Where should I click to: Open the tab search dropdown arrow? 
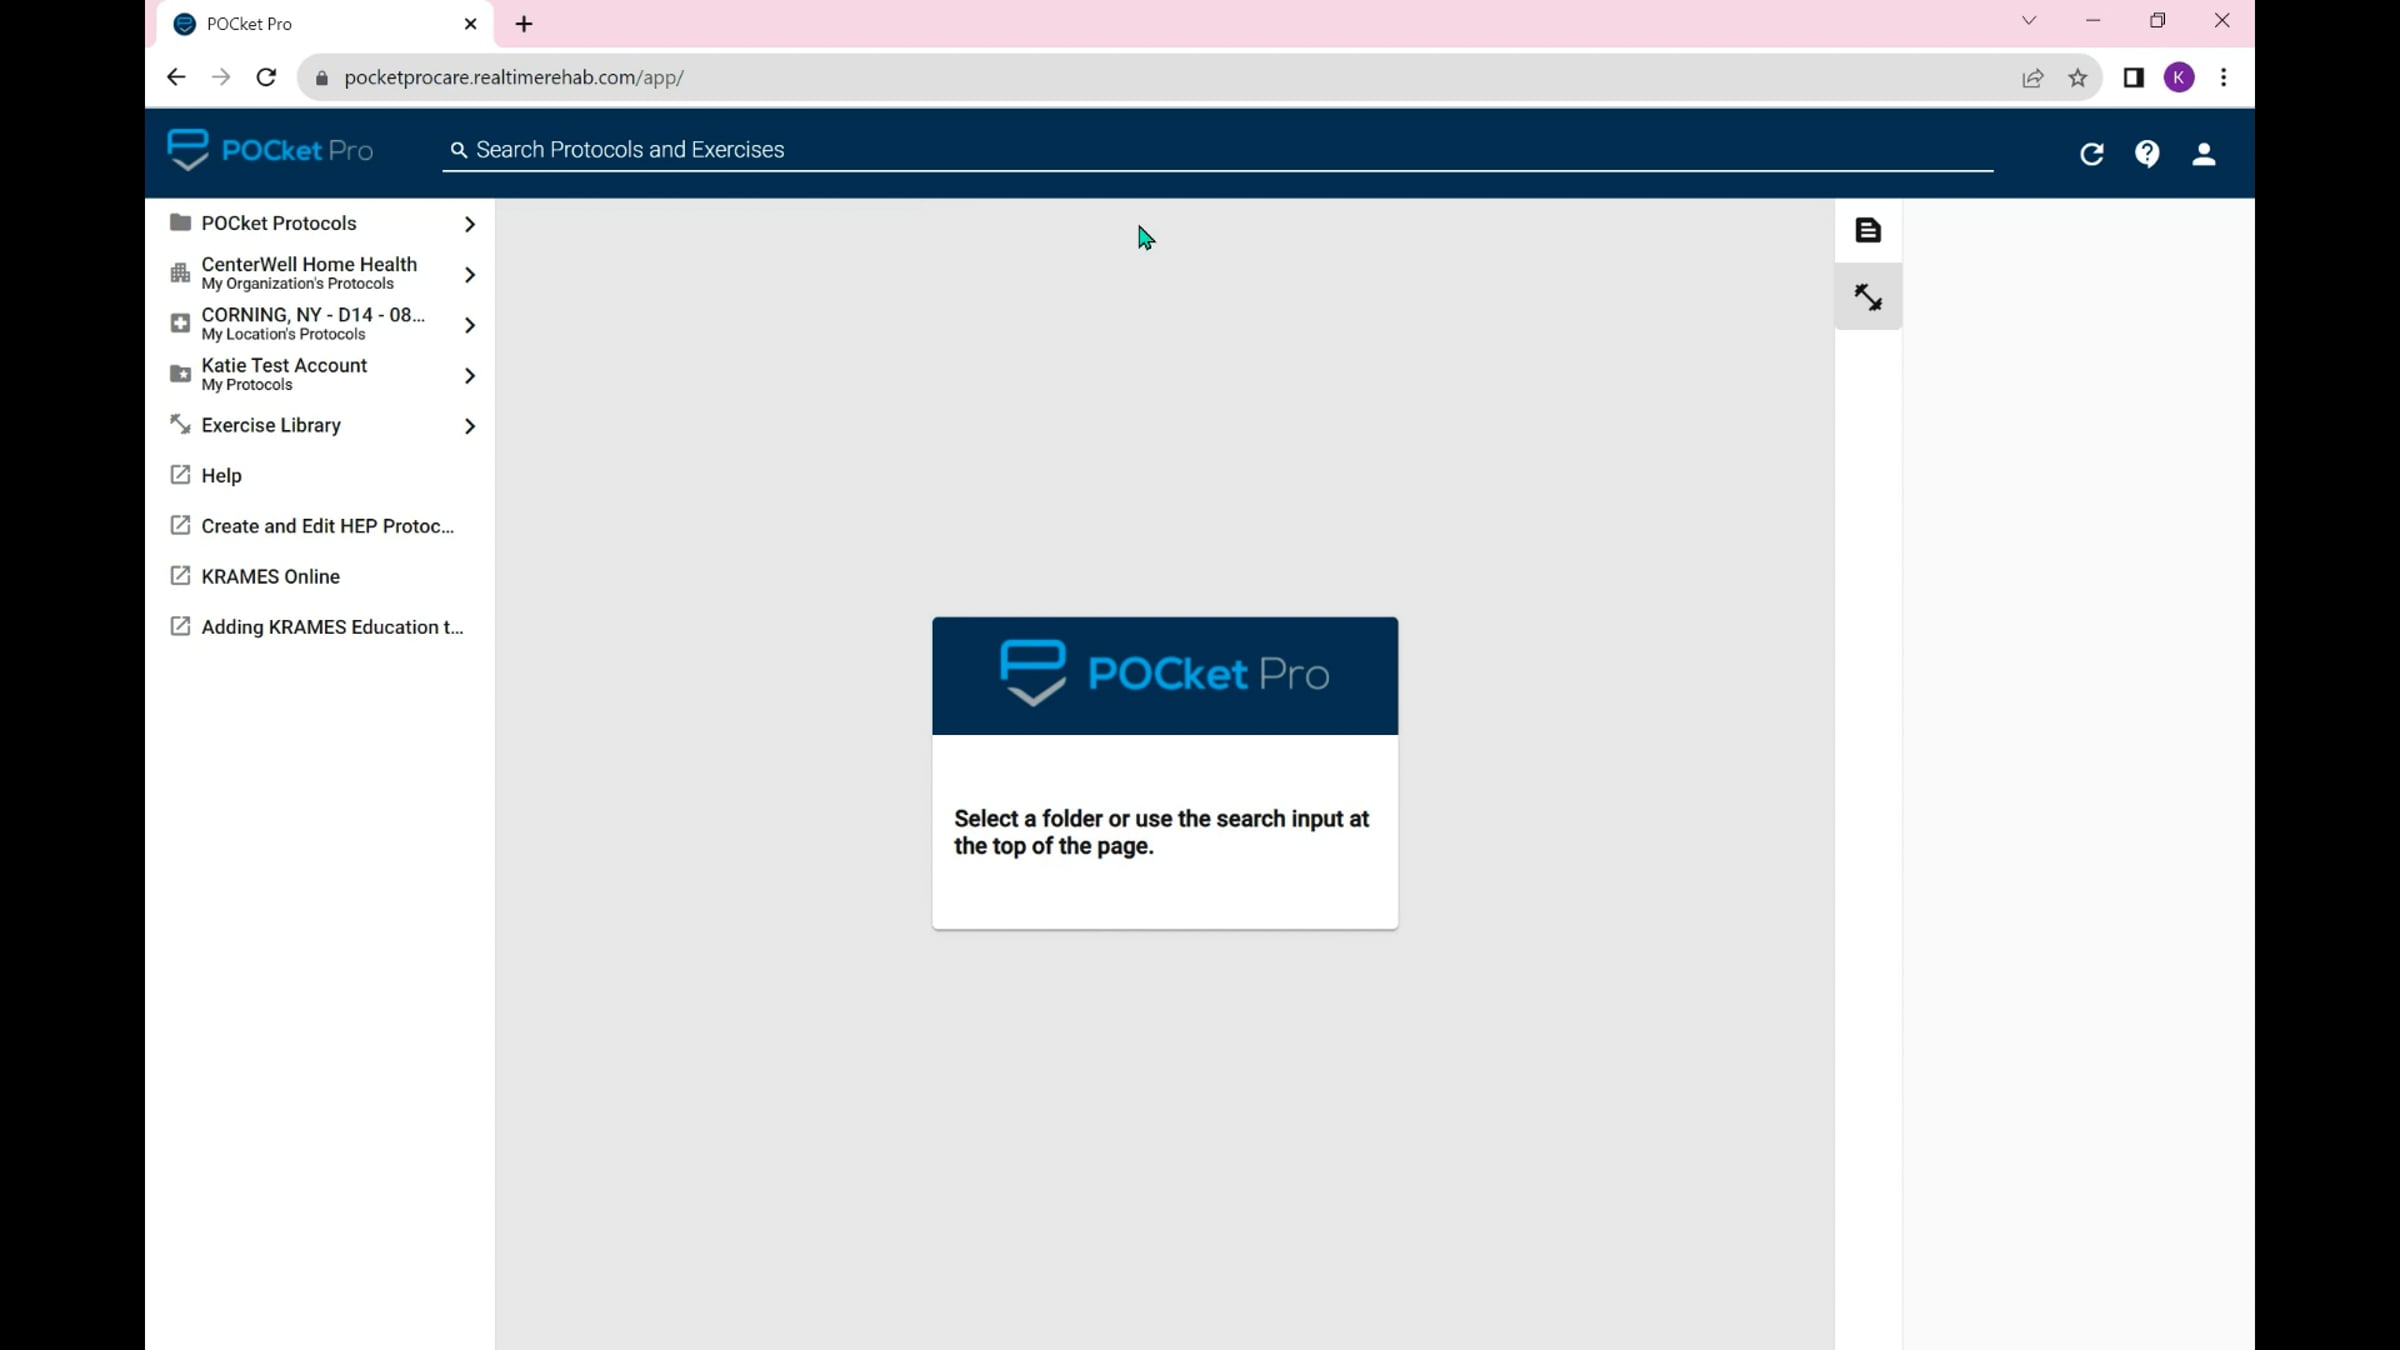click(2029, 21)
